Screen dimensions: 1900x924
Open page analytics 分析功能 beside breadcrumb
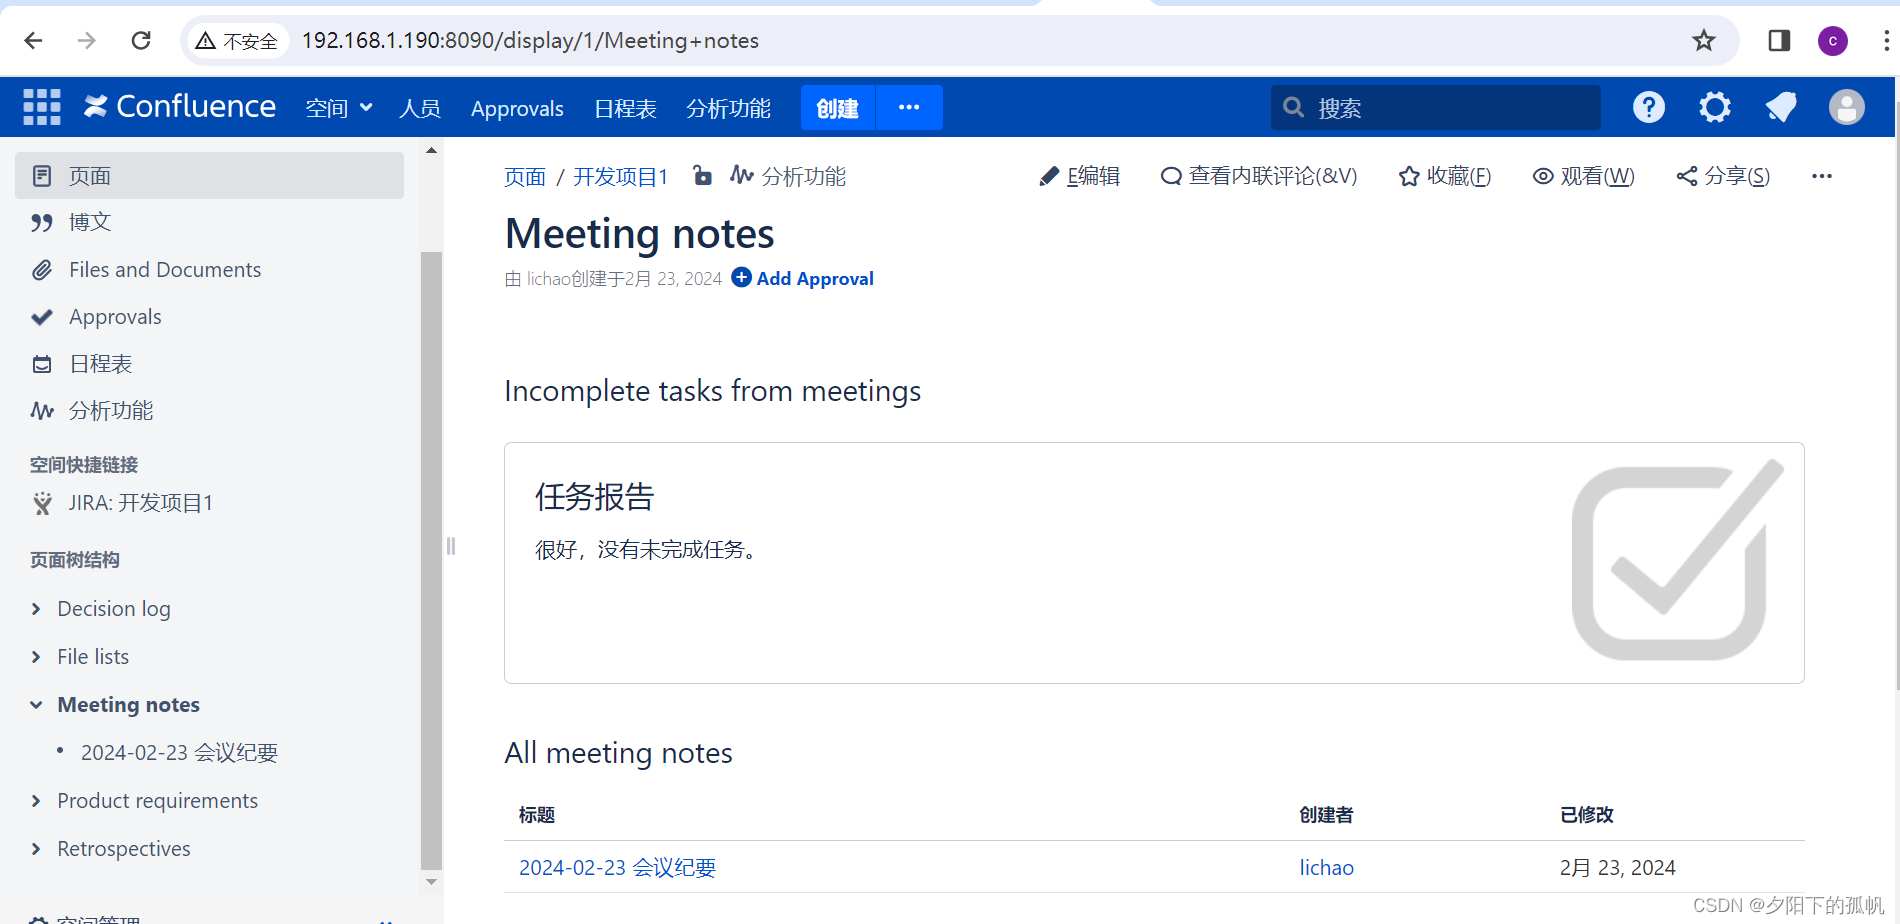click(x=788, y=177)
